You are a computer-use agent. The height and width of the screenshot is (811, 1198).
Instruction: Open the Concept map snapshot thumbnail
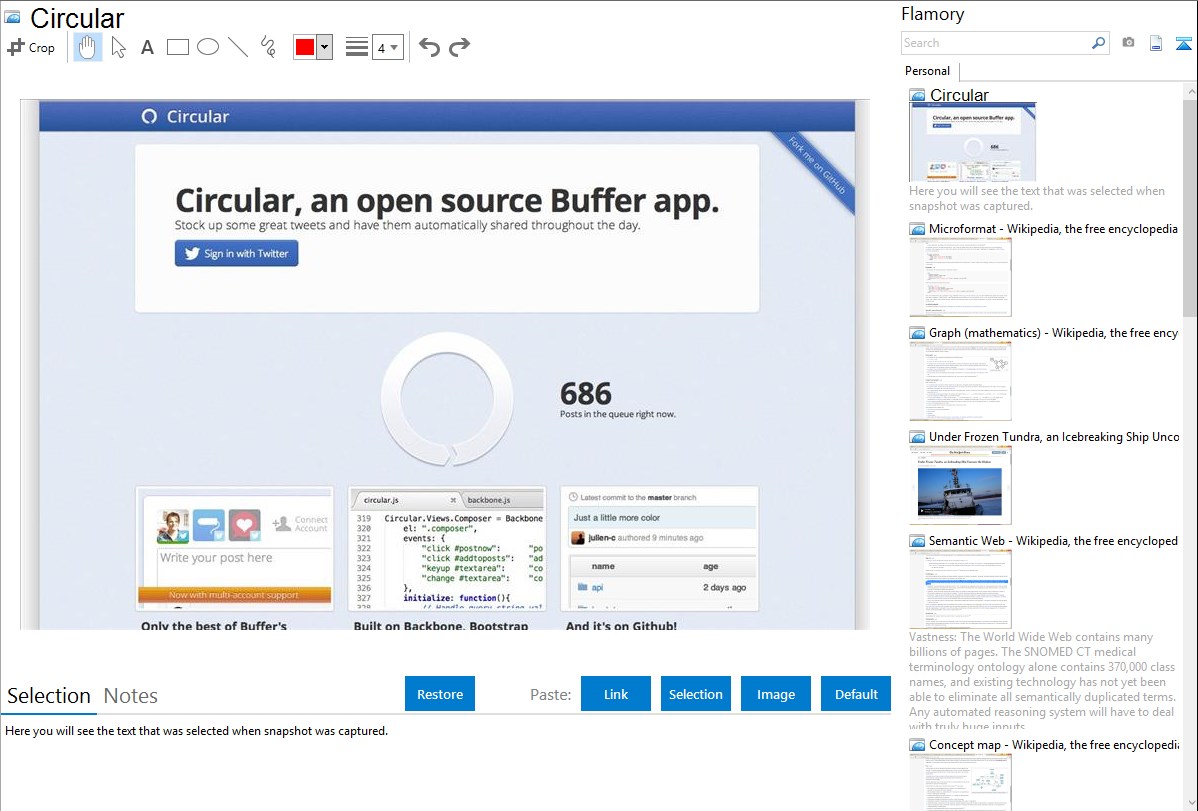click(x=960, y=781)
